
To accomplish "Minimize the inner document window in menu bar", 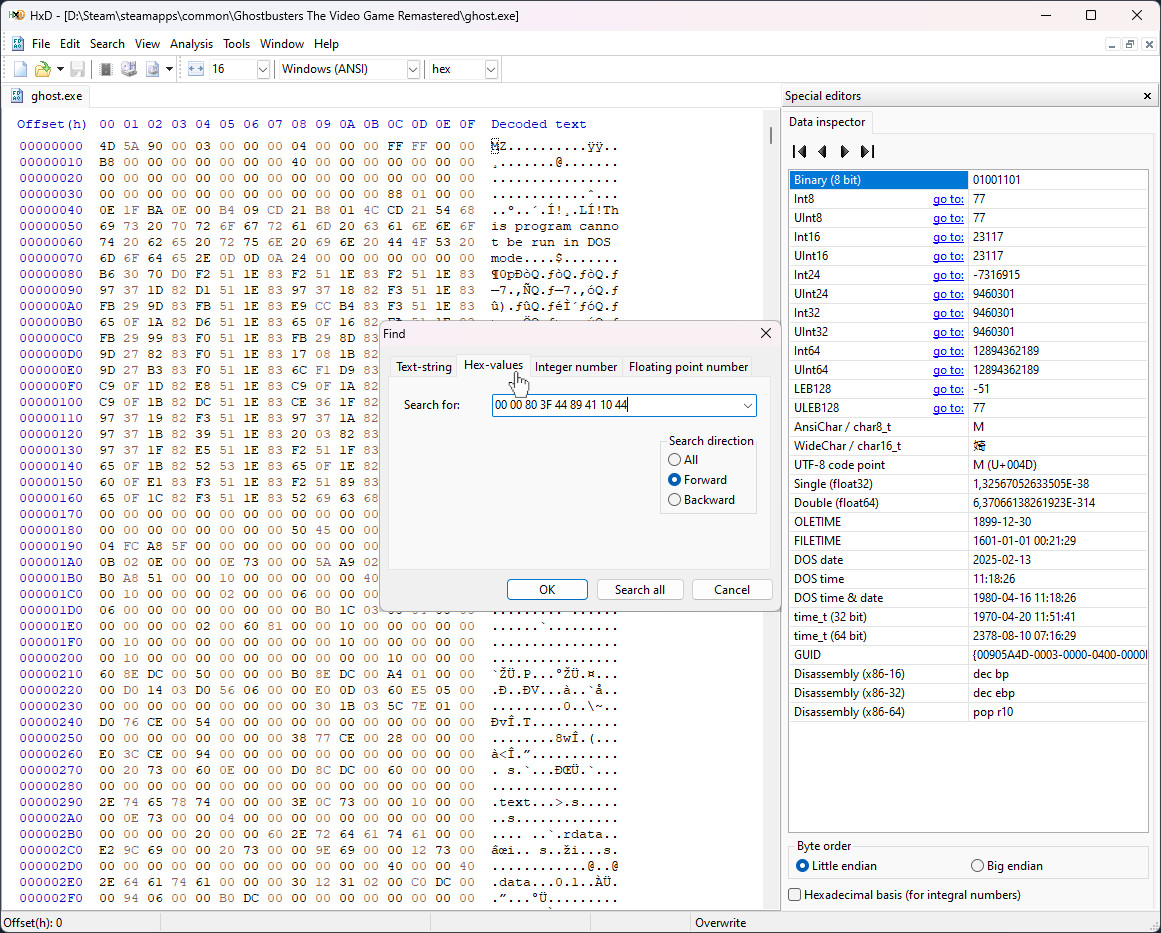I will click(1111, 44).
